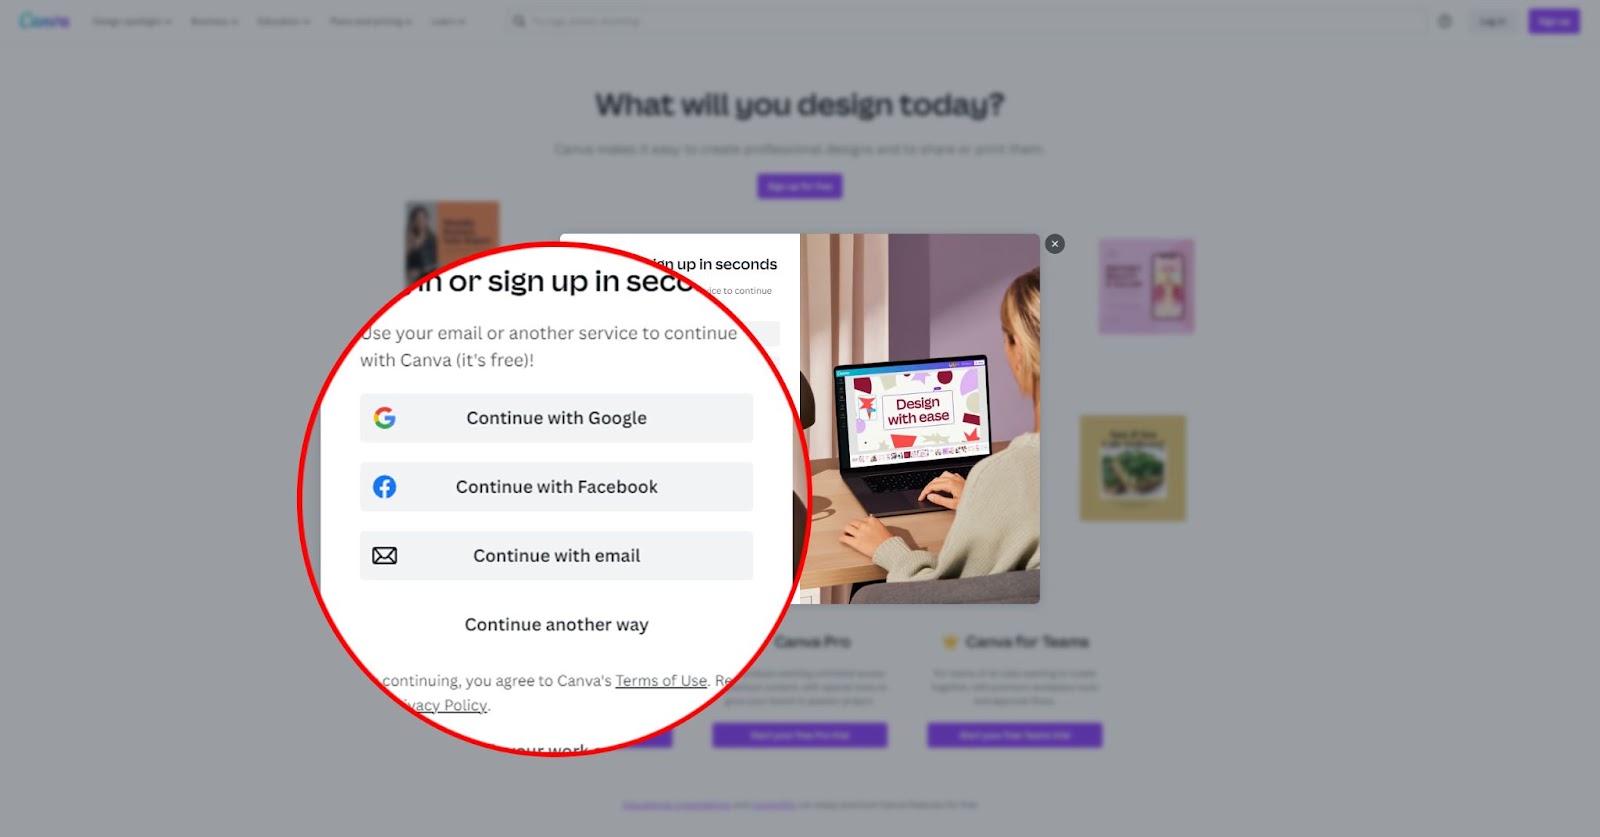Click the Facebook logo icon
The height and width of the screenshot is (837, 1600).
coord(385,487)
